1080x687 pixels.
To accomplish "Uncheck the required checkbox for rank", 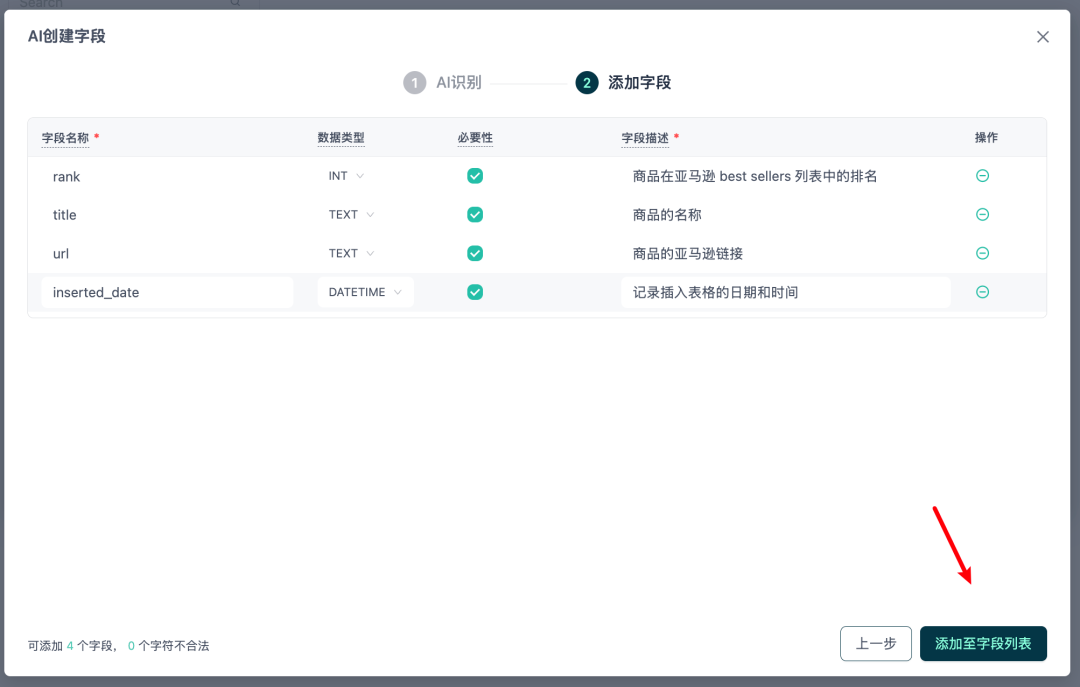I will (475, 176).
